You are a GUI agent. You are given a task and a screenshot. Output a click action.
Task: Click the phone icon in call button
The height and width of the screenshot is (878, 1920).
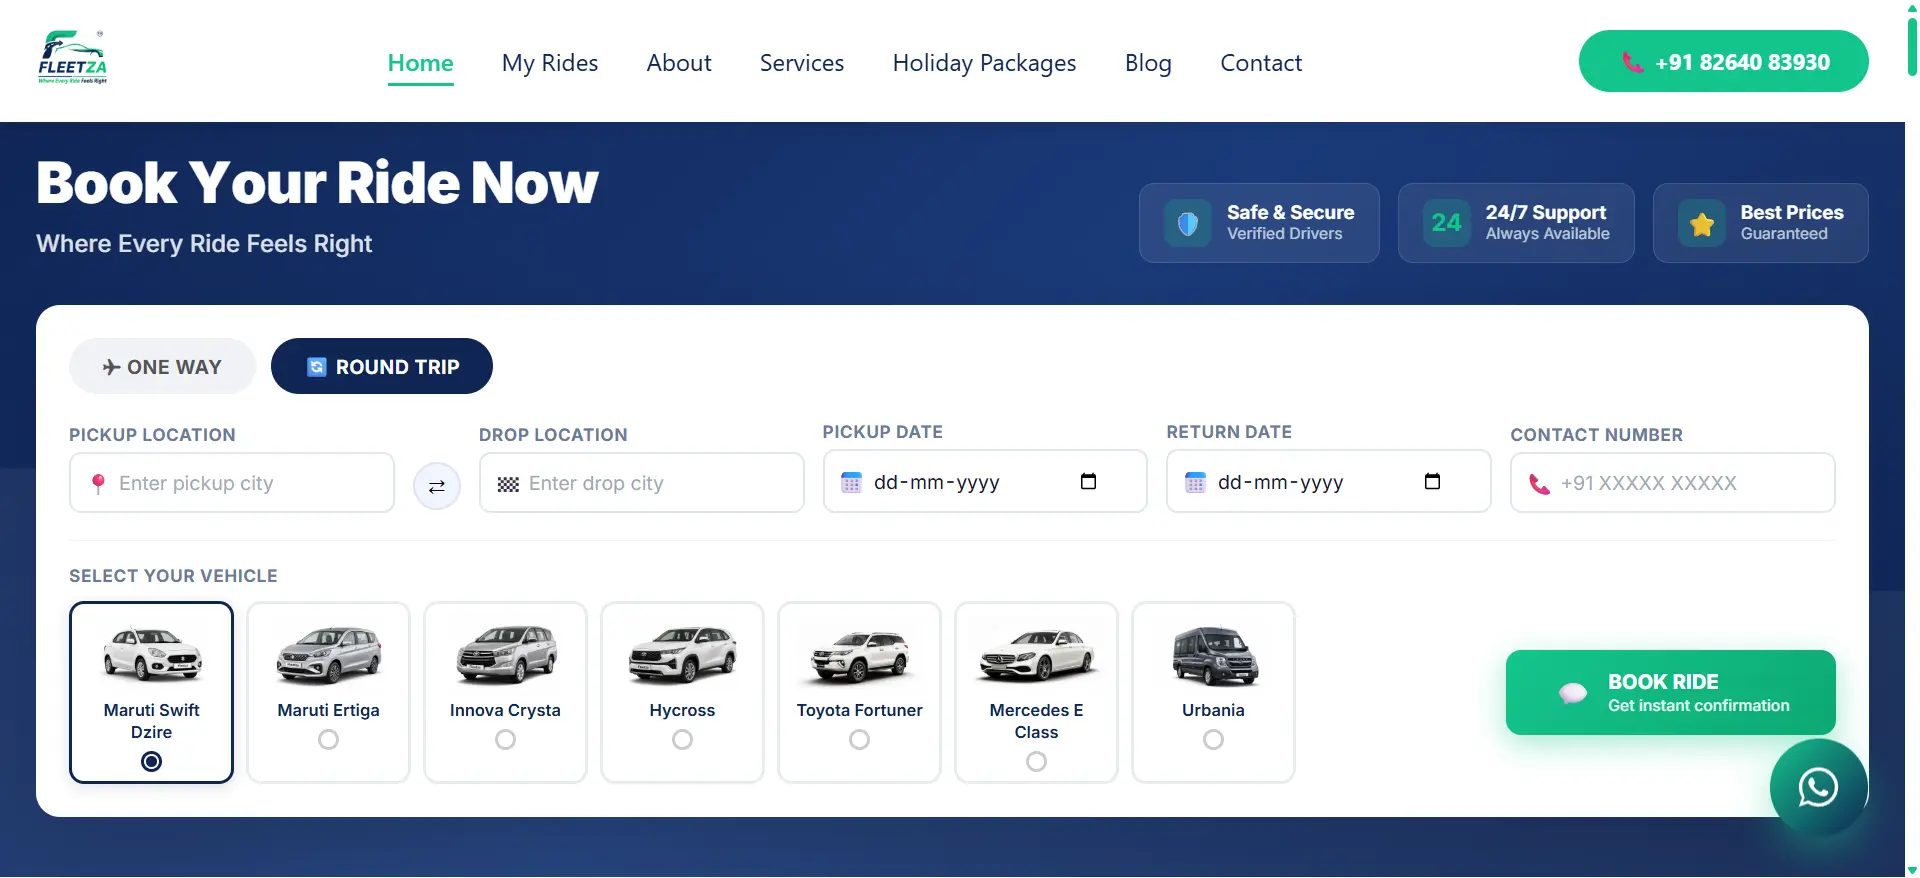[x=1632, y=62]
